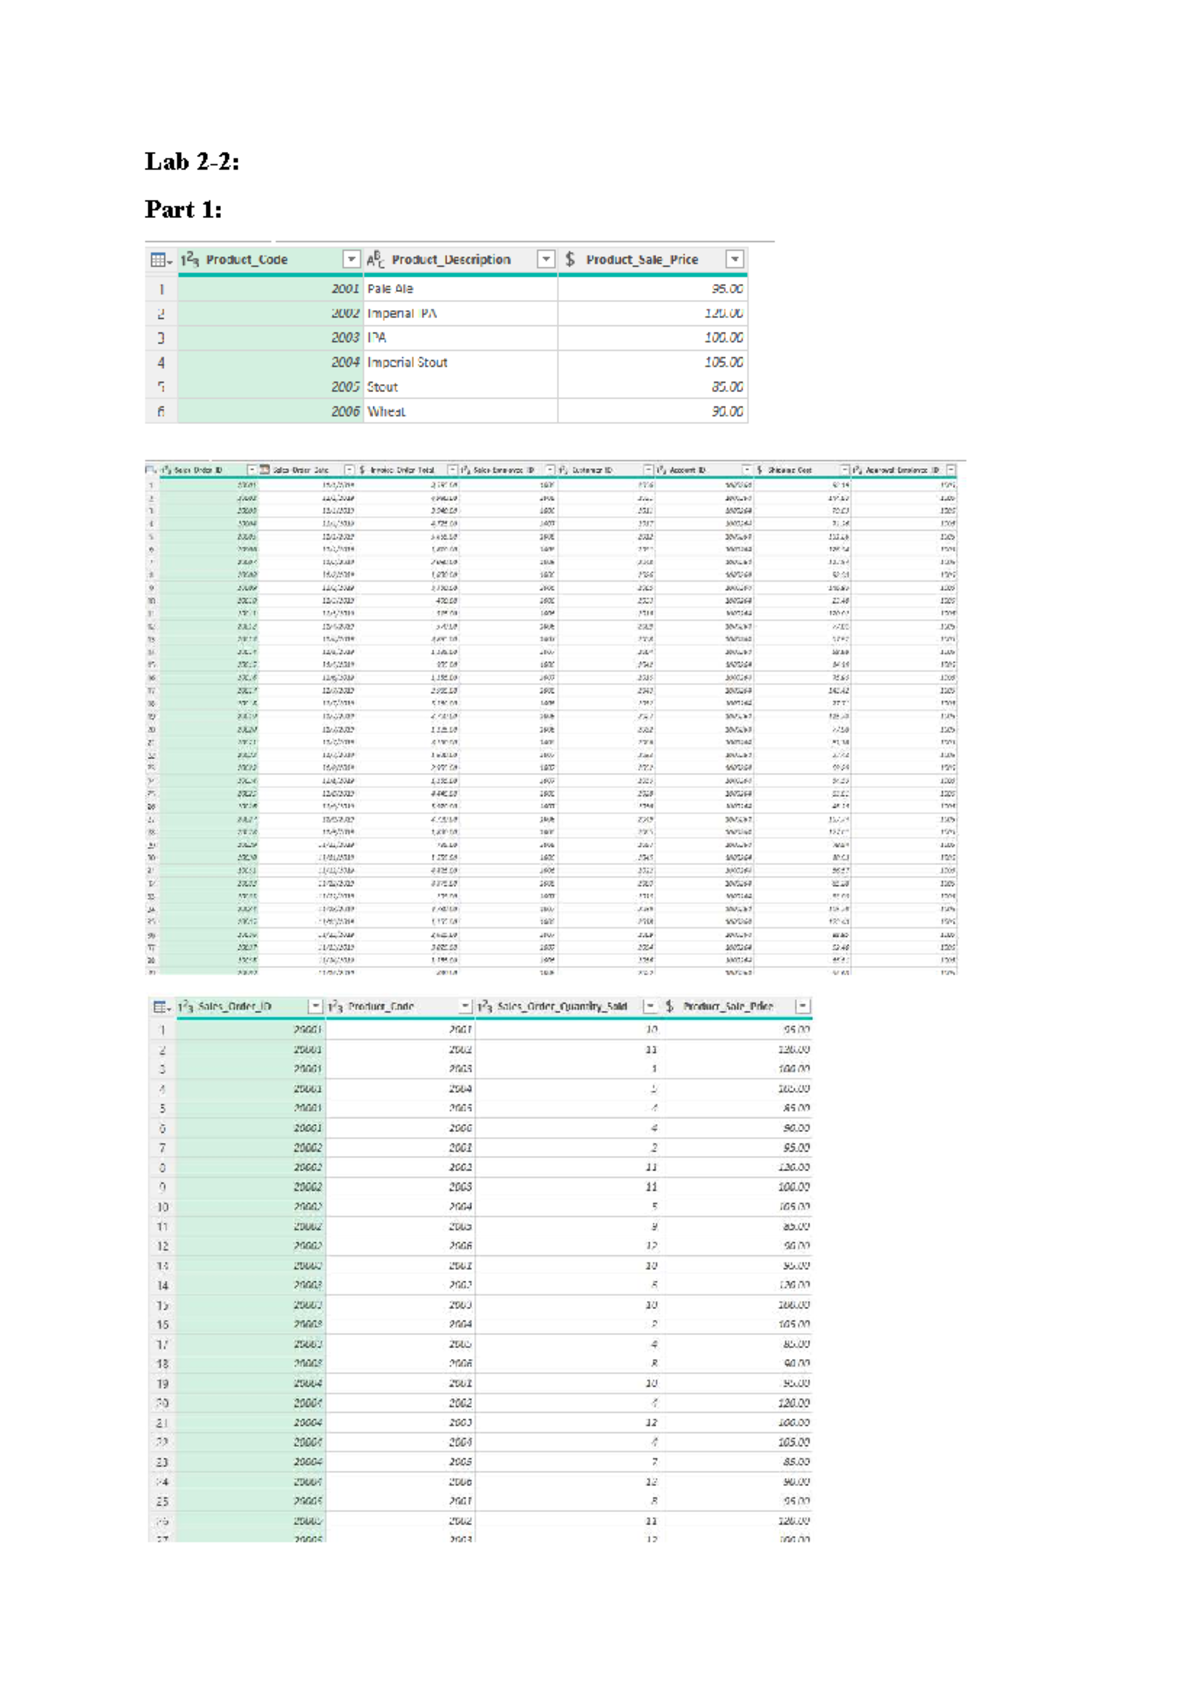Click price 105.00 in the Imperial Stout row
Viewport: 1200px width, 1696px height.
tap(652, 362)
